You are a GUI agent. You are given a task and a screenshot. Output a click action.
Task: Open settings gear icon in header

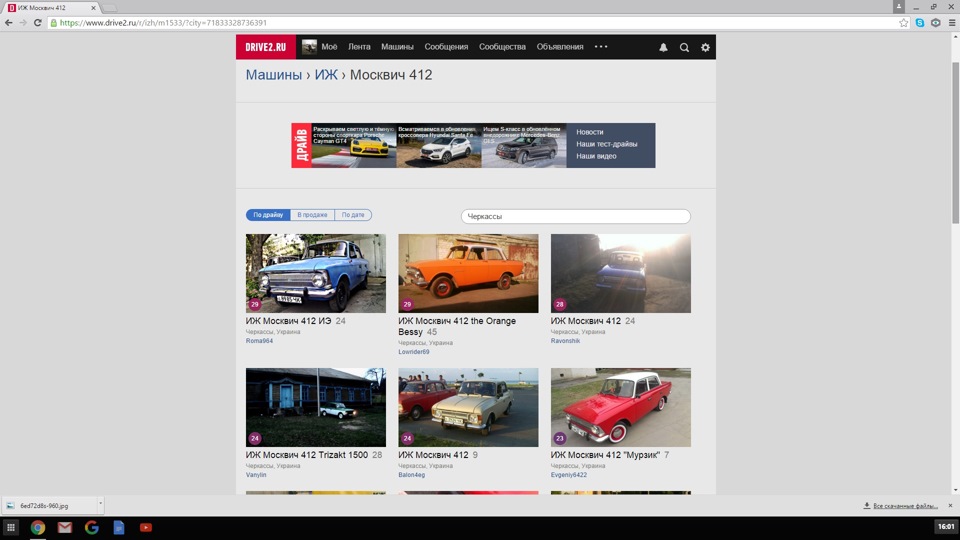(x=705, y=47)
